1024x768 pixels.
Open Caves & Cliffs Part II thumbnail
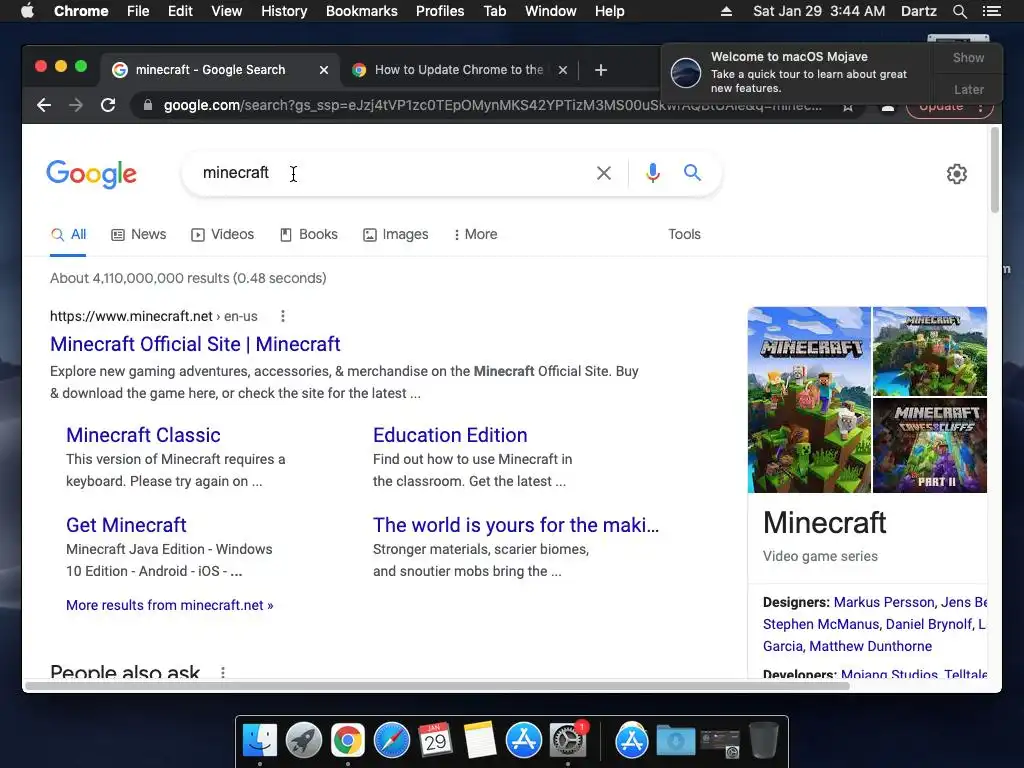pyautogui.click(x=929, y=445)
